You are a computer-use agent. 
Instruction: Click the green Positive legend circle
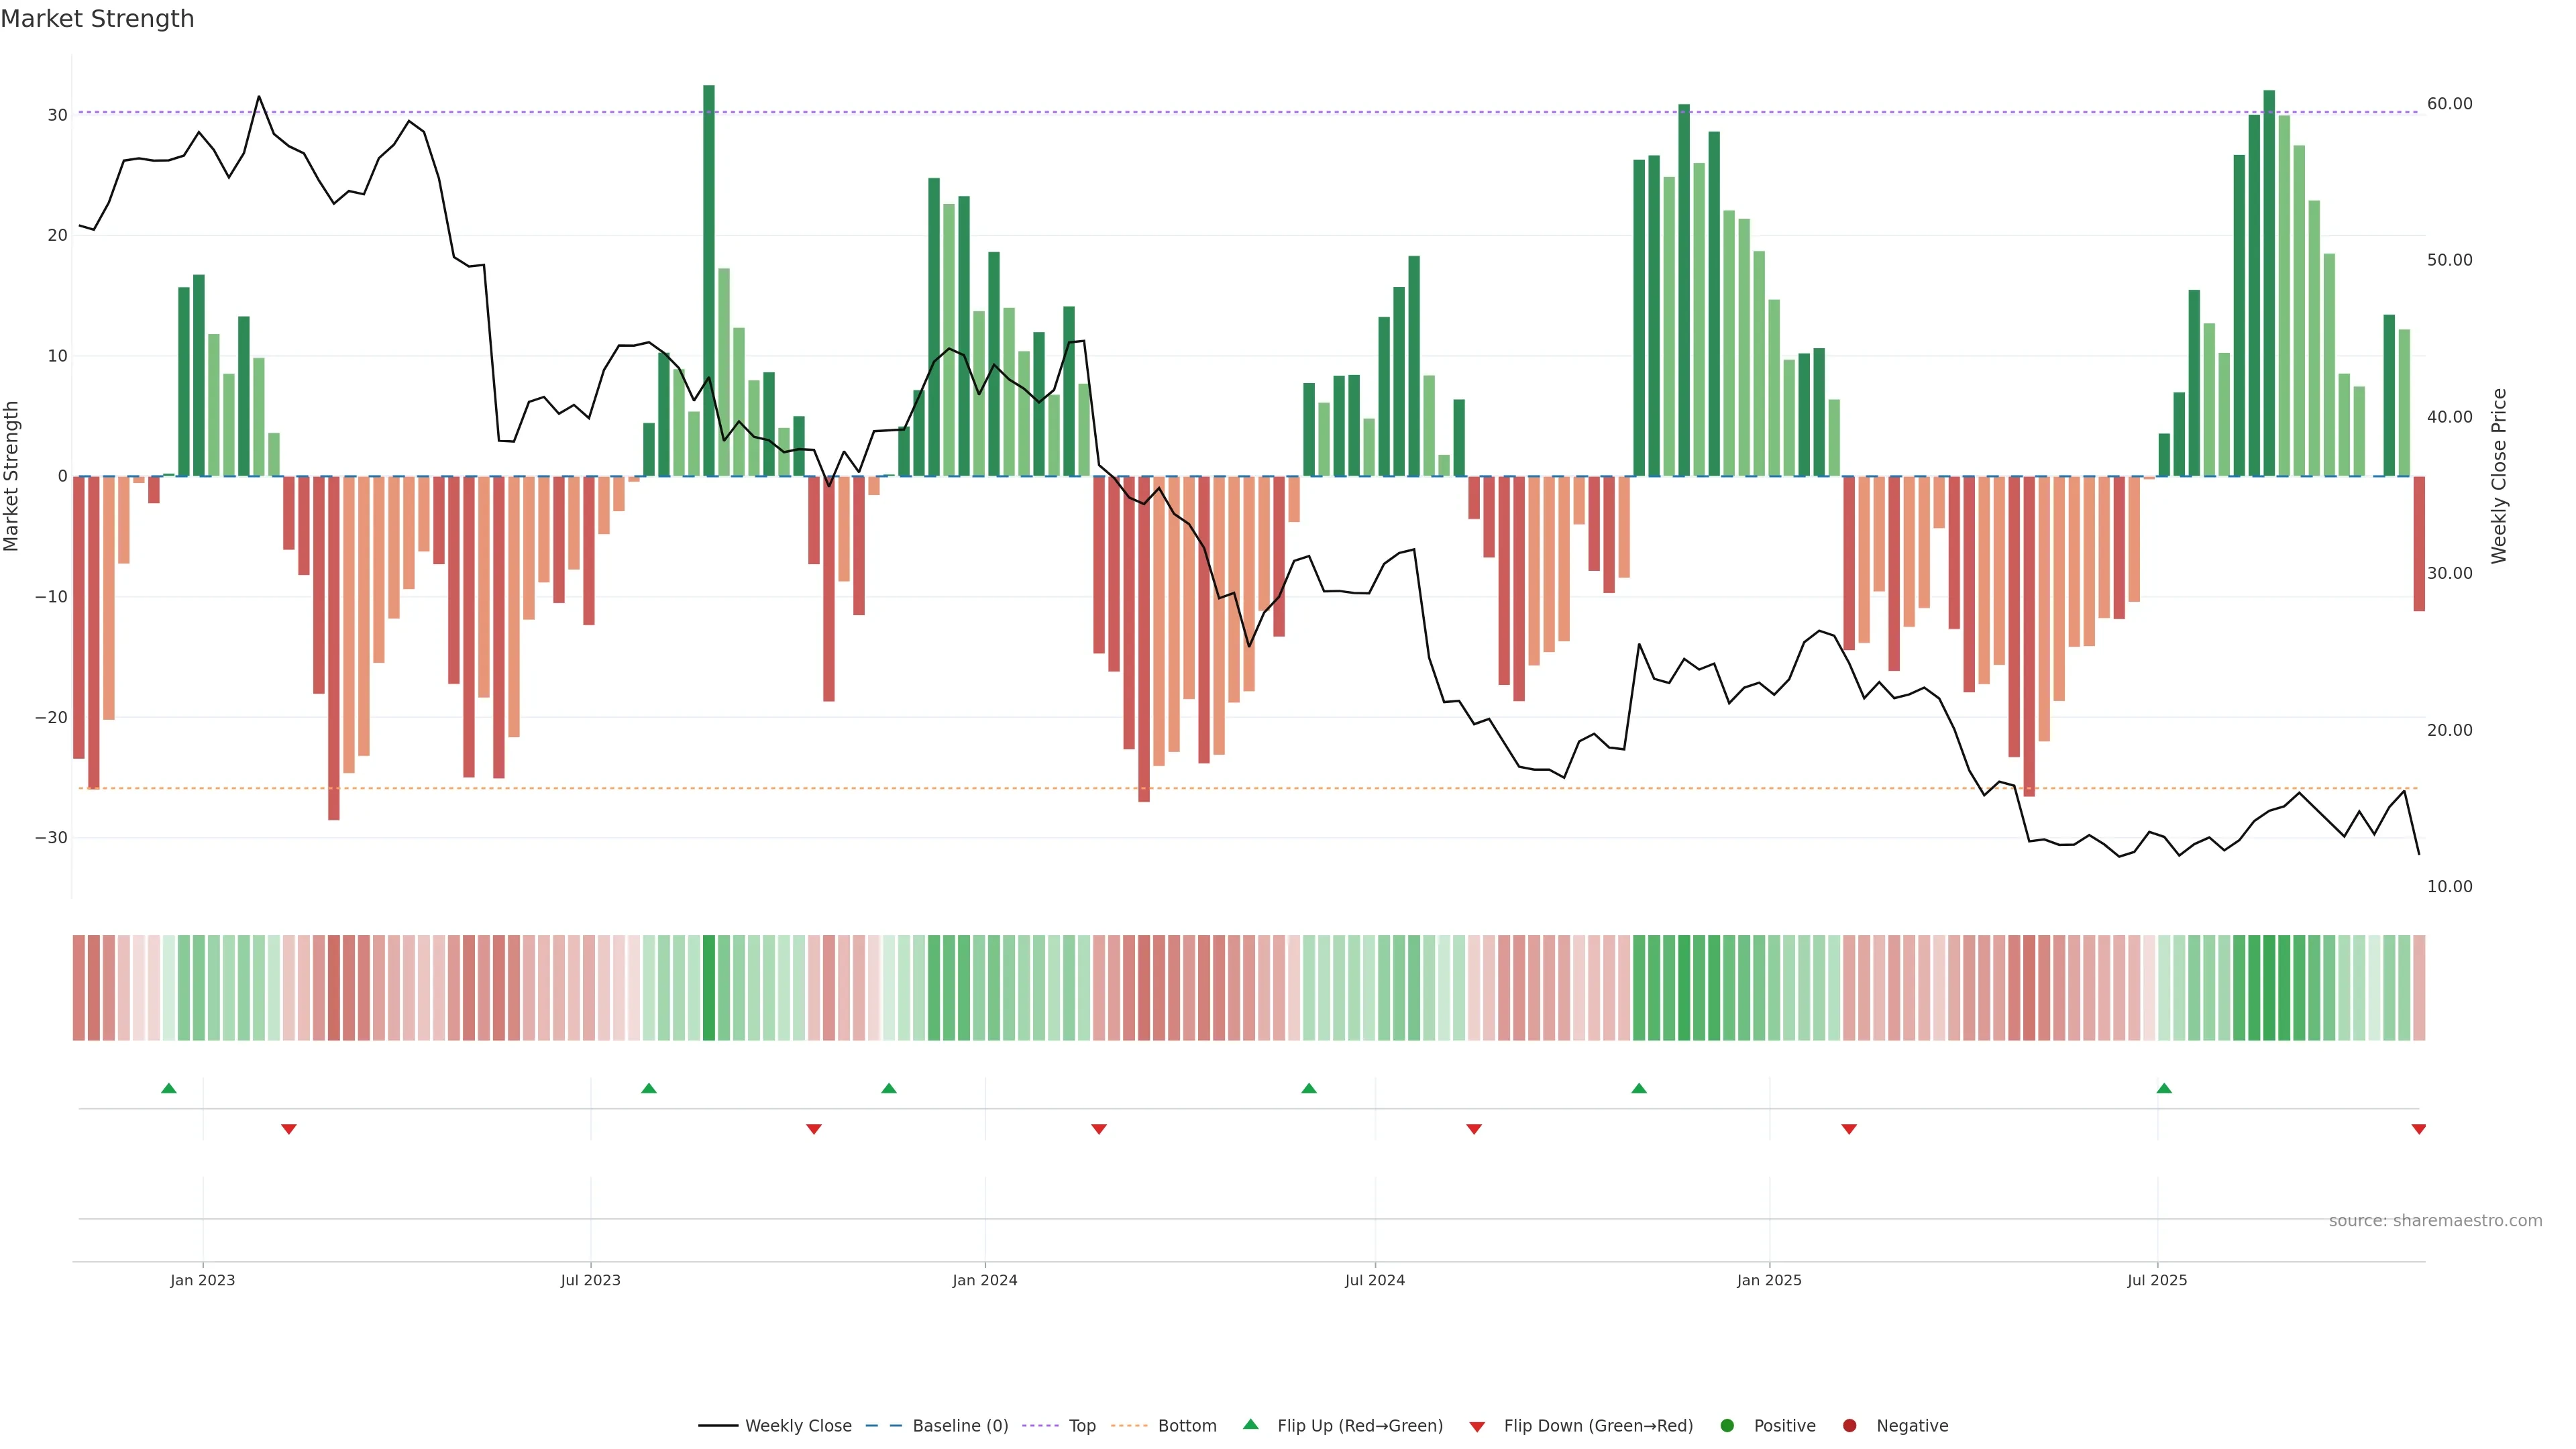(x=1727, y=1425)
